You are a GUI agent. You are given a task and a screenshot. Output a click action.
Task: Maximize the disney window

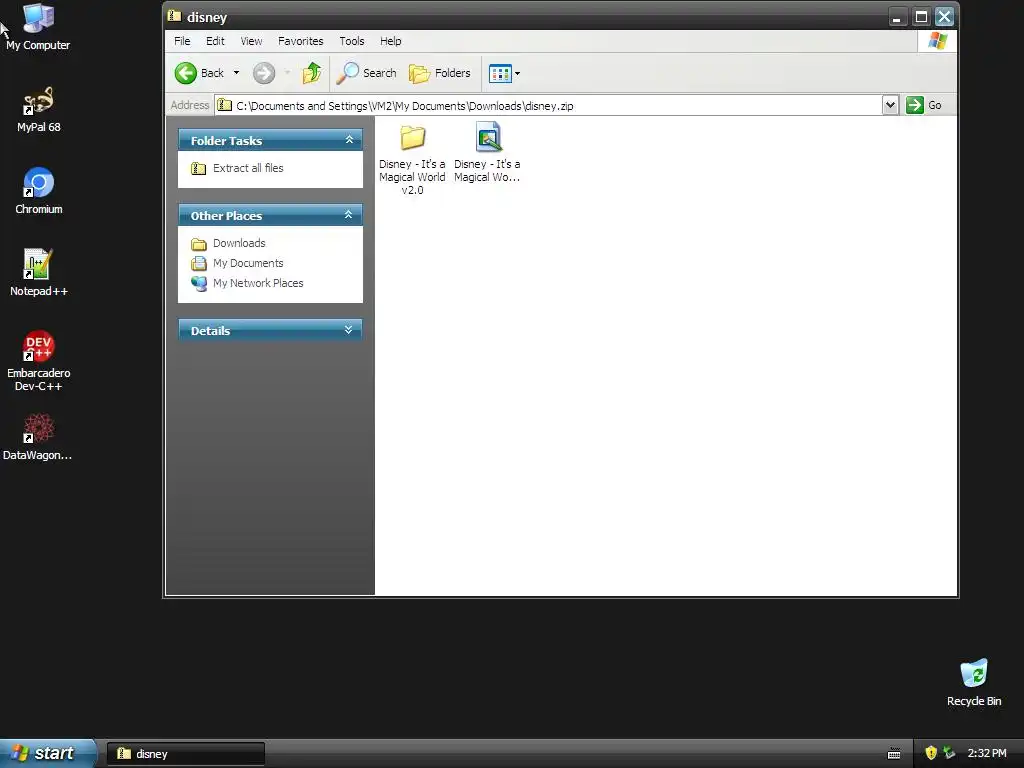click(x=921, y=17)
